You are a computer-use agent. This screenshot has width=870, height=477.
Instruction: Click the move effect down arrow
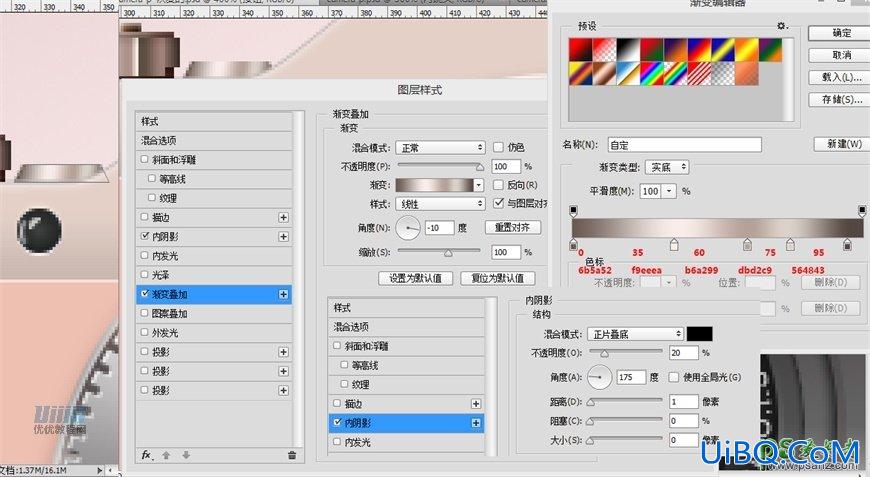tap(186, 455)
